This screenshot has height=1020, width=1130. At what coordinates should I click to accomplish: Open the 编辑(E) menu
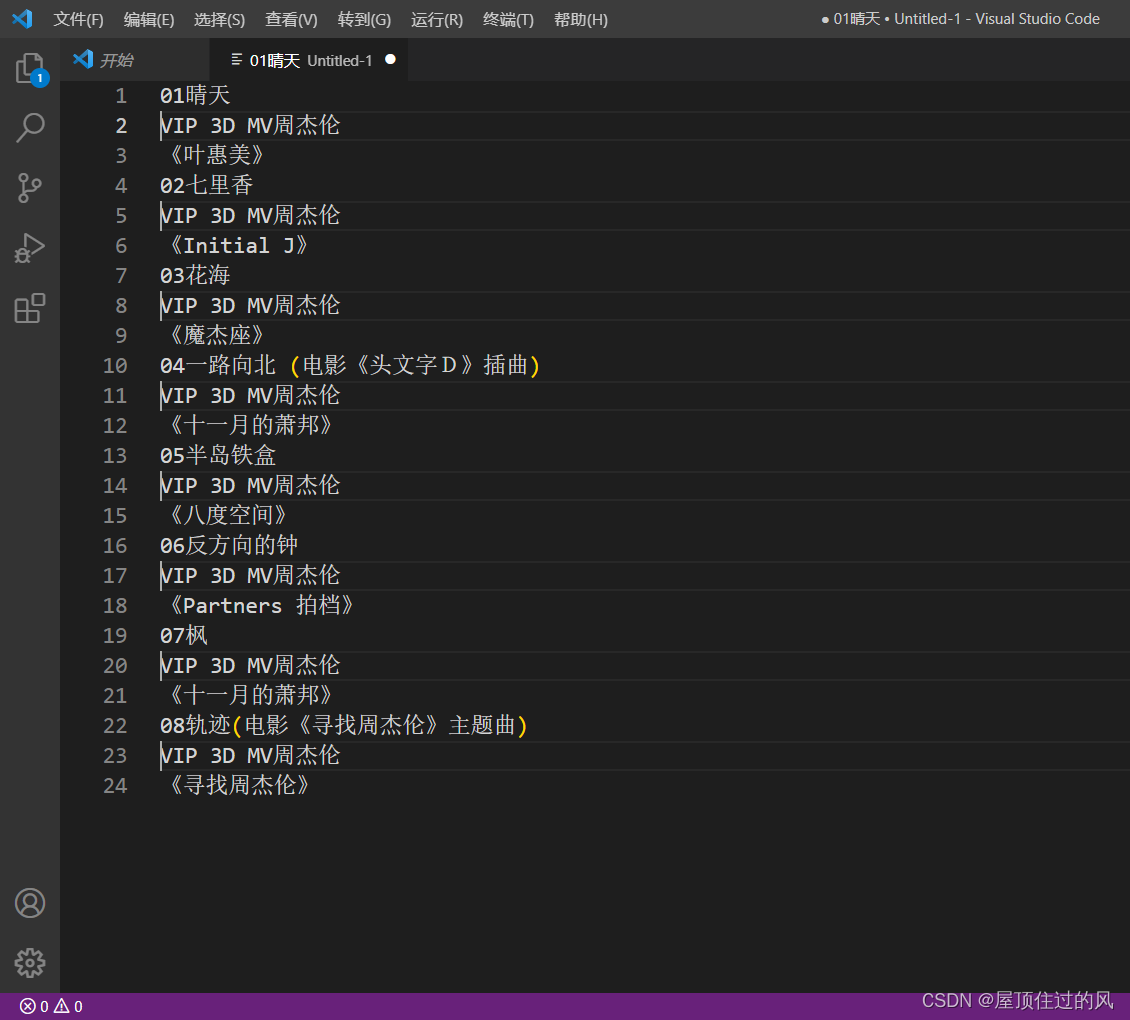148,19
